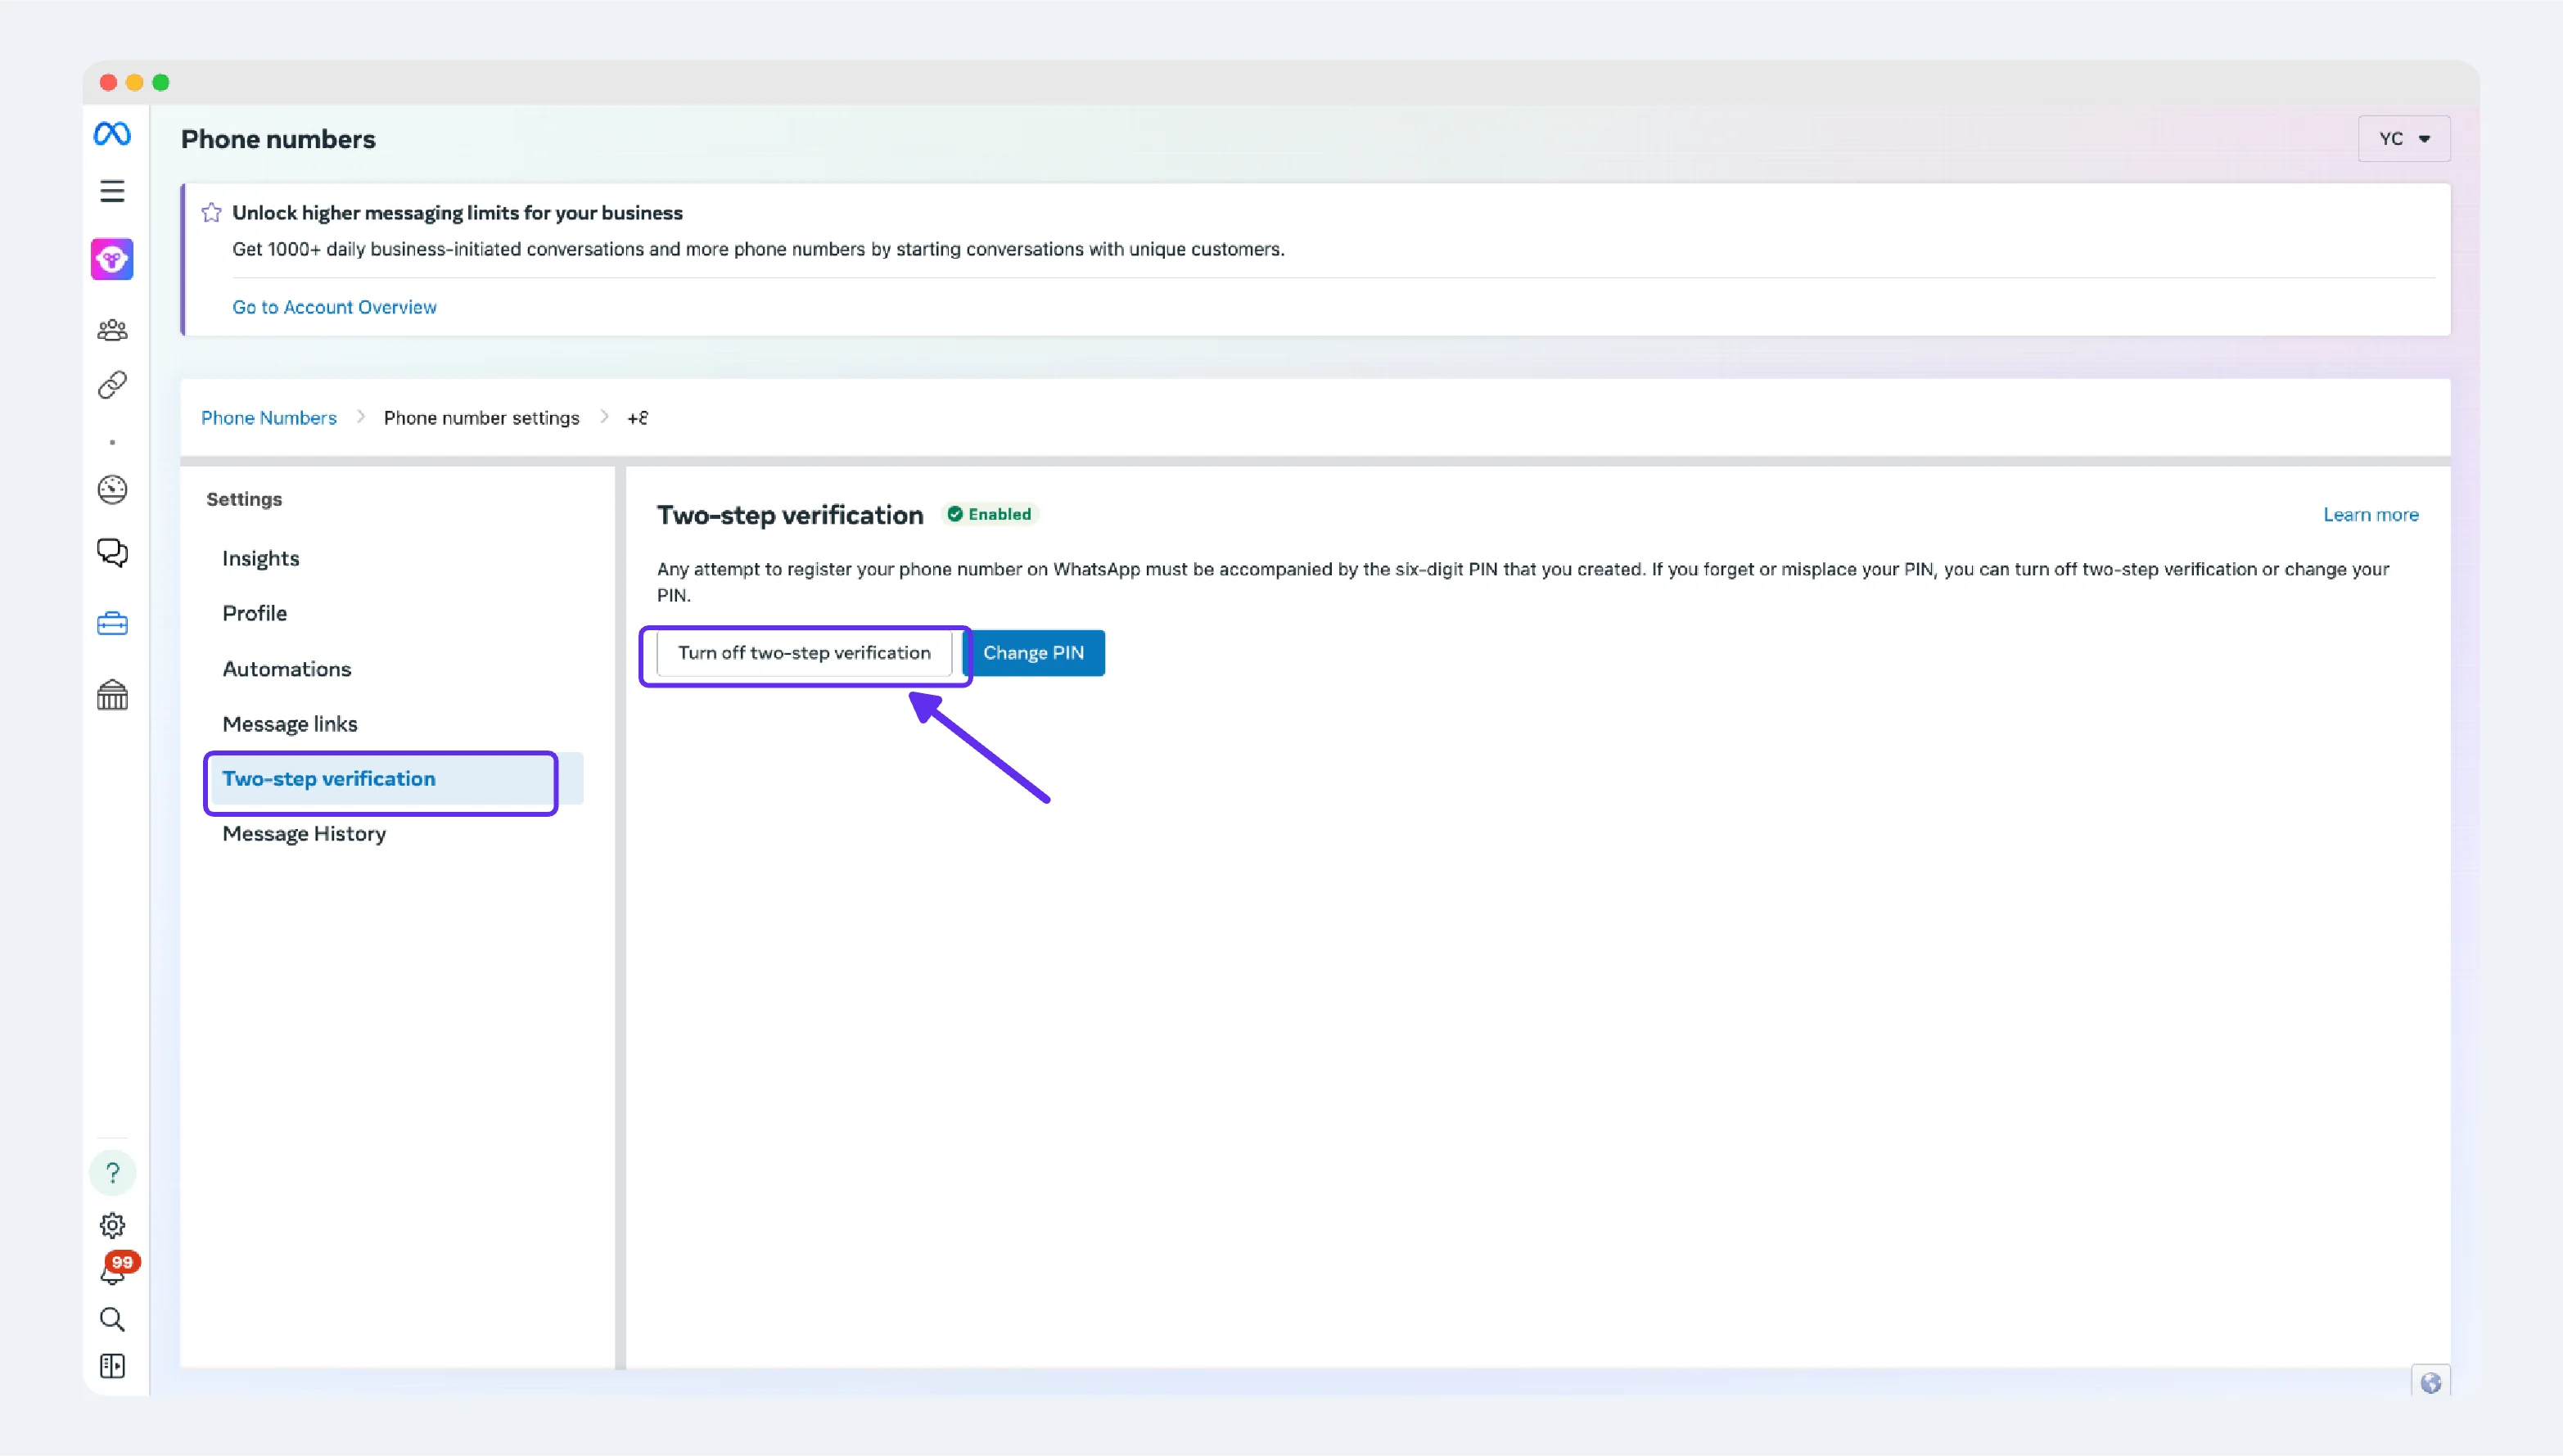
Task: Open the dashboard gauge icon
Action: (112, 490)
